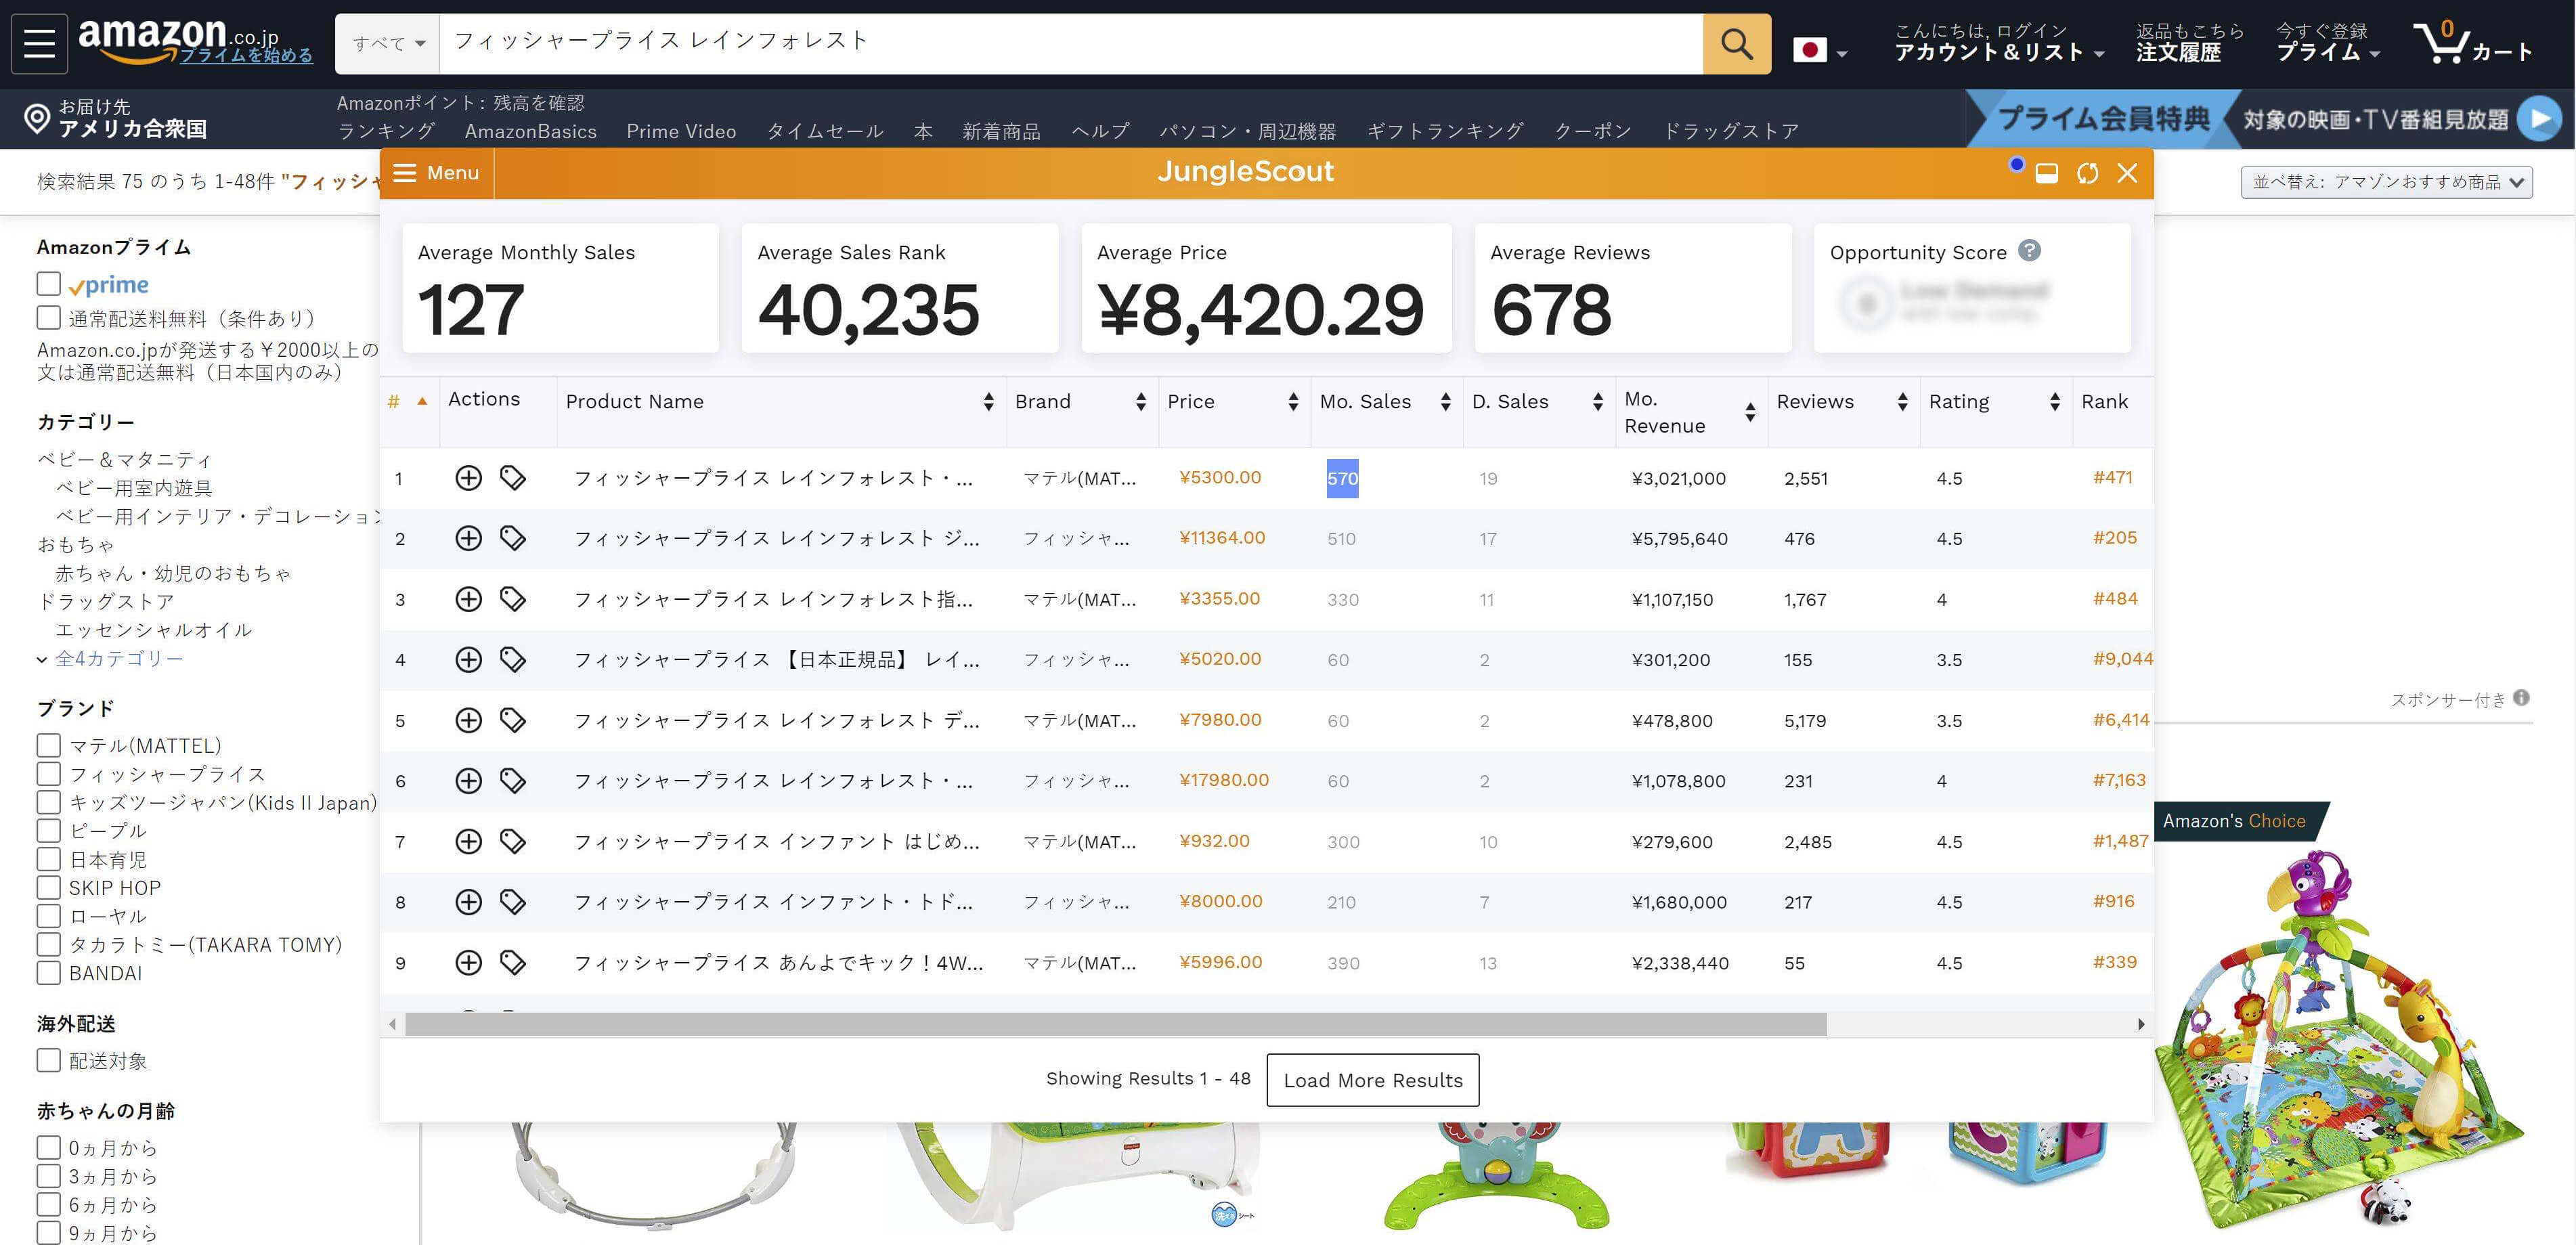This screenshot has width=2576, height=1245.
Task: Close the JungleScout panel
Action: click(x=2127, y=173)
